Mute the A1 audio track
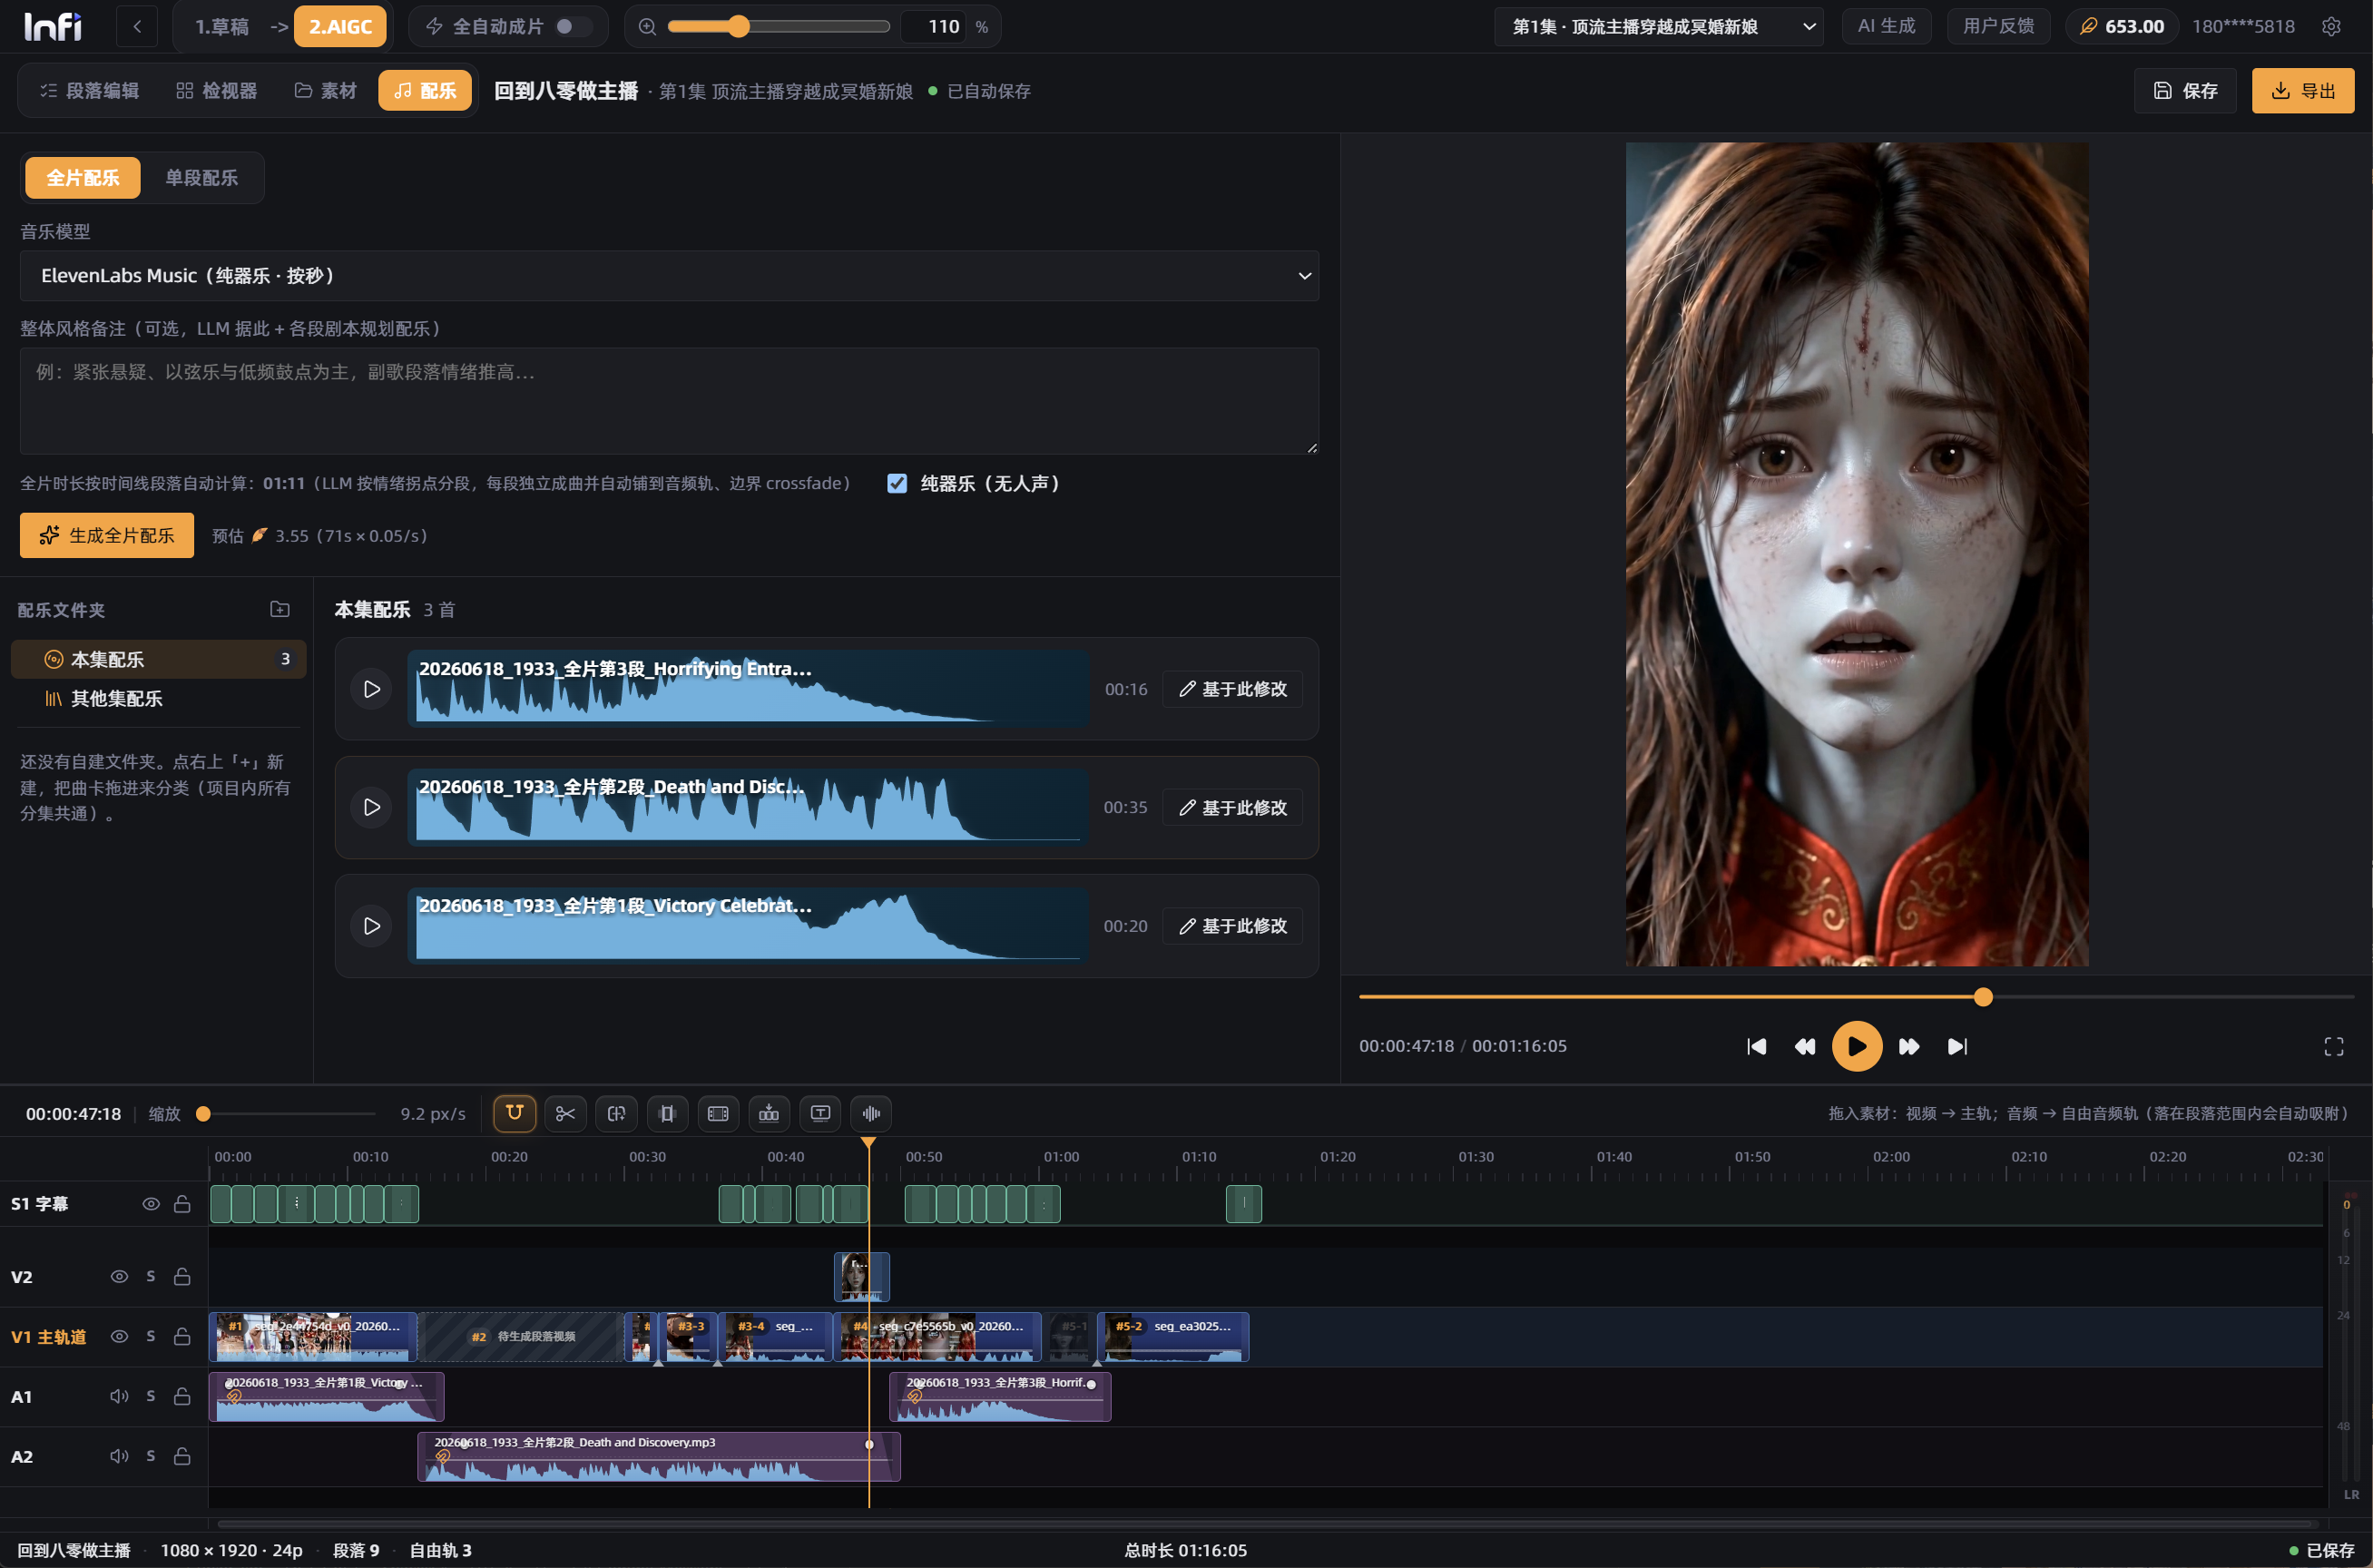 click(x=119, y=1396)
